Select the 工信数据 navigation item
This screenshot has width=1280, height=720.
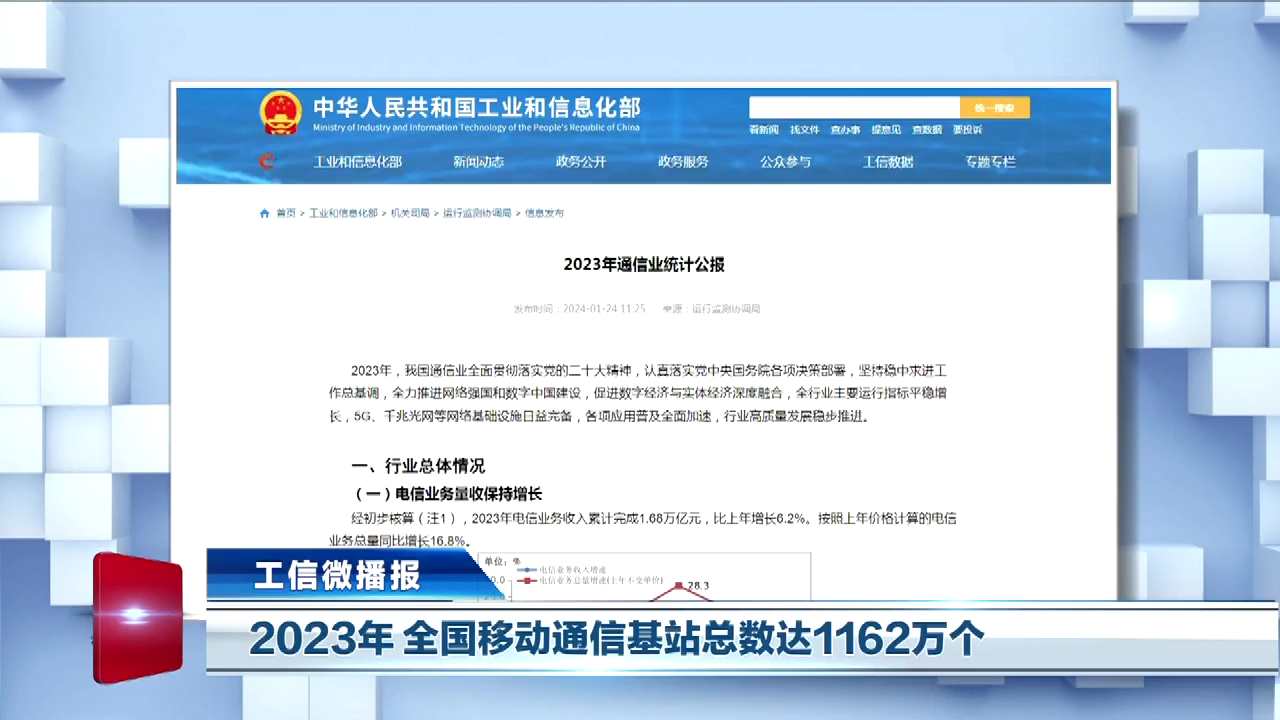click(x=888, y=162)
